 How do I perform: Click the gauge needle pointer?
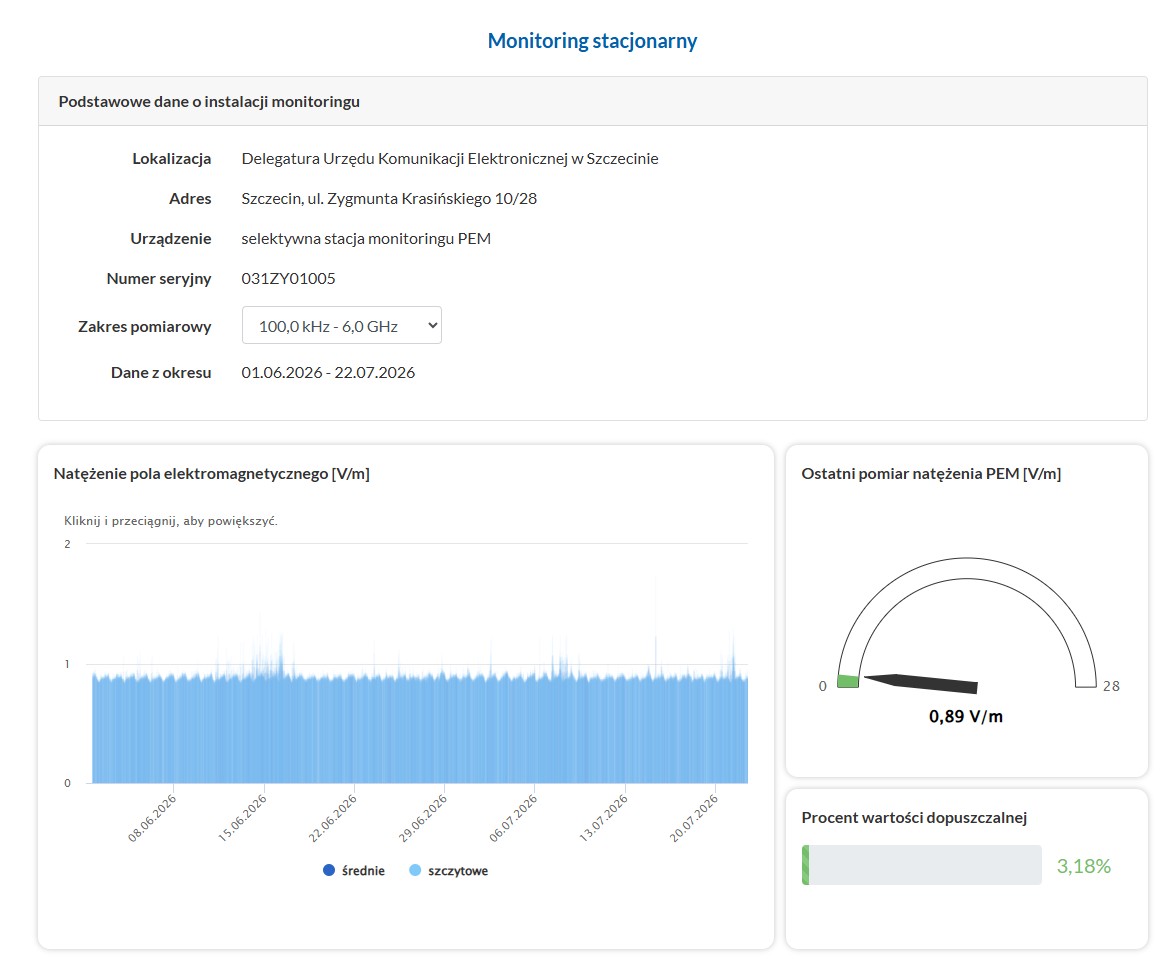click(x=920, y=682)
